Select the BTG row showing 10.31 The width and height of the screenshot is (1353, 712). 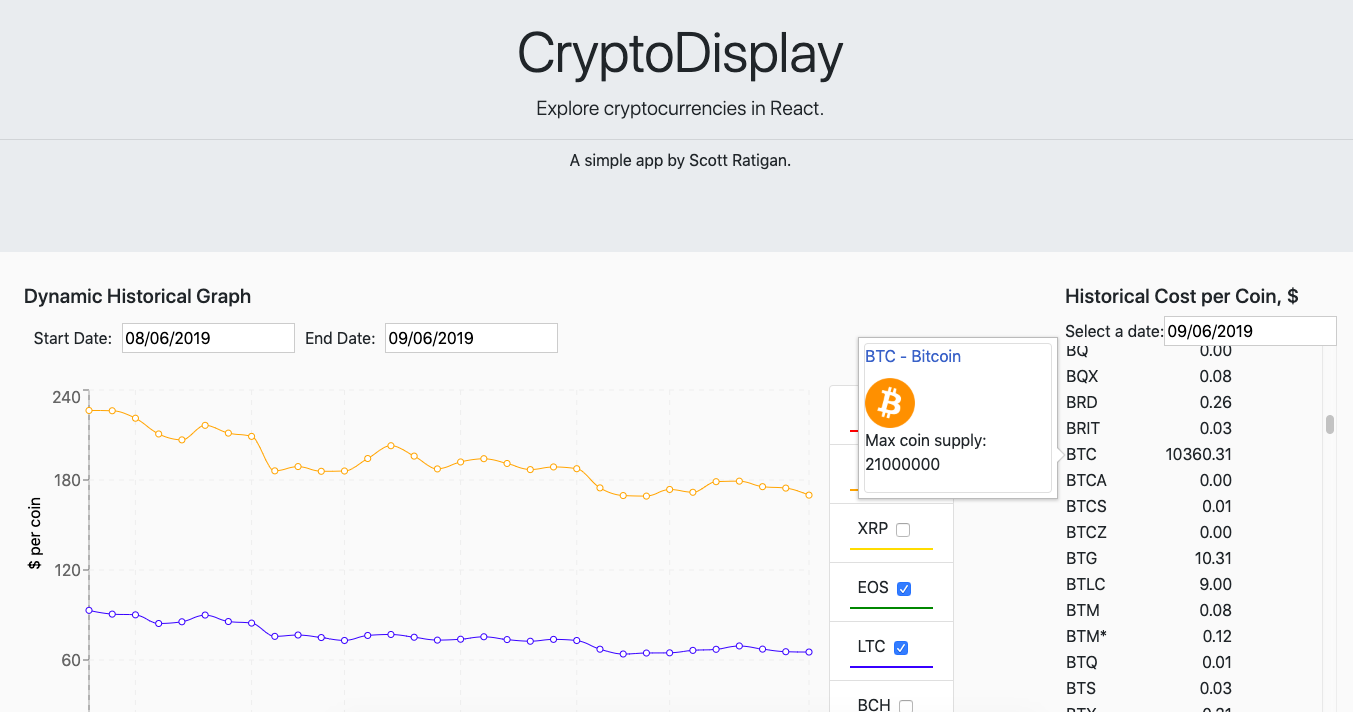pos(1148,558)
